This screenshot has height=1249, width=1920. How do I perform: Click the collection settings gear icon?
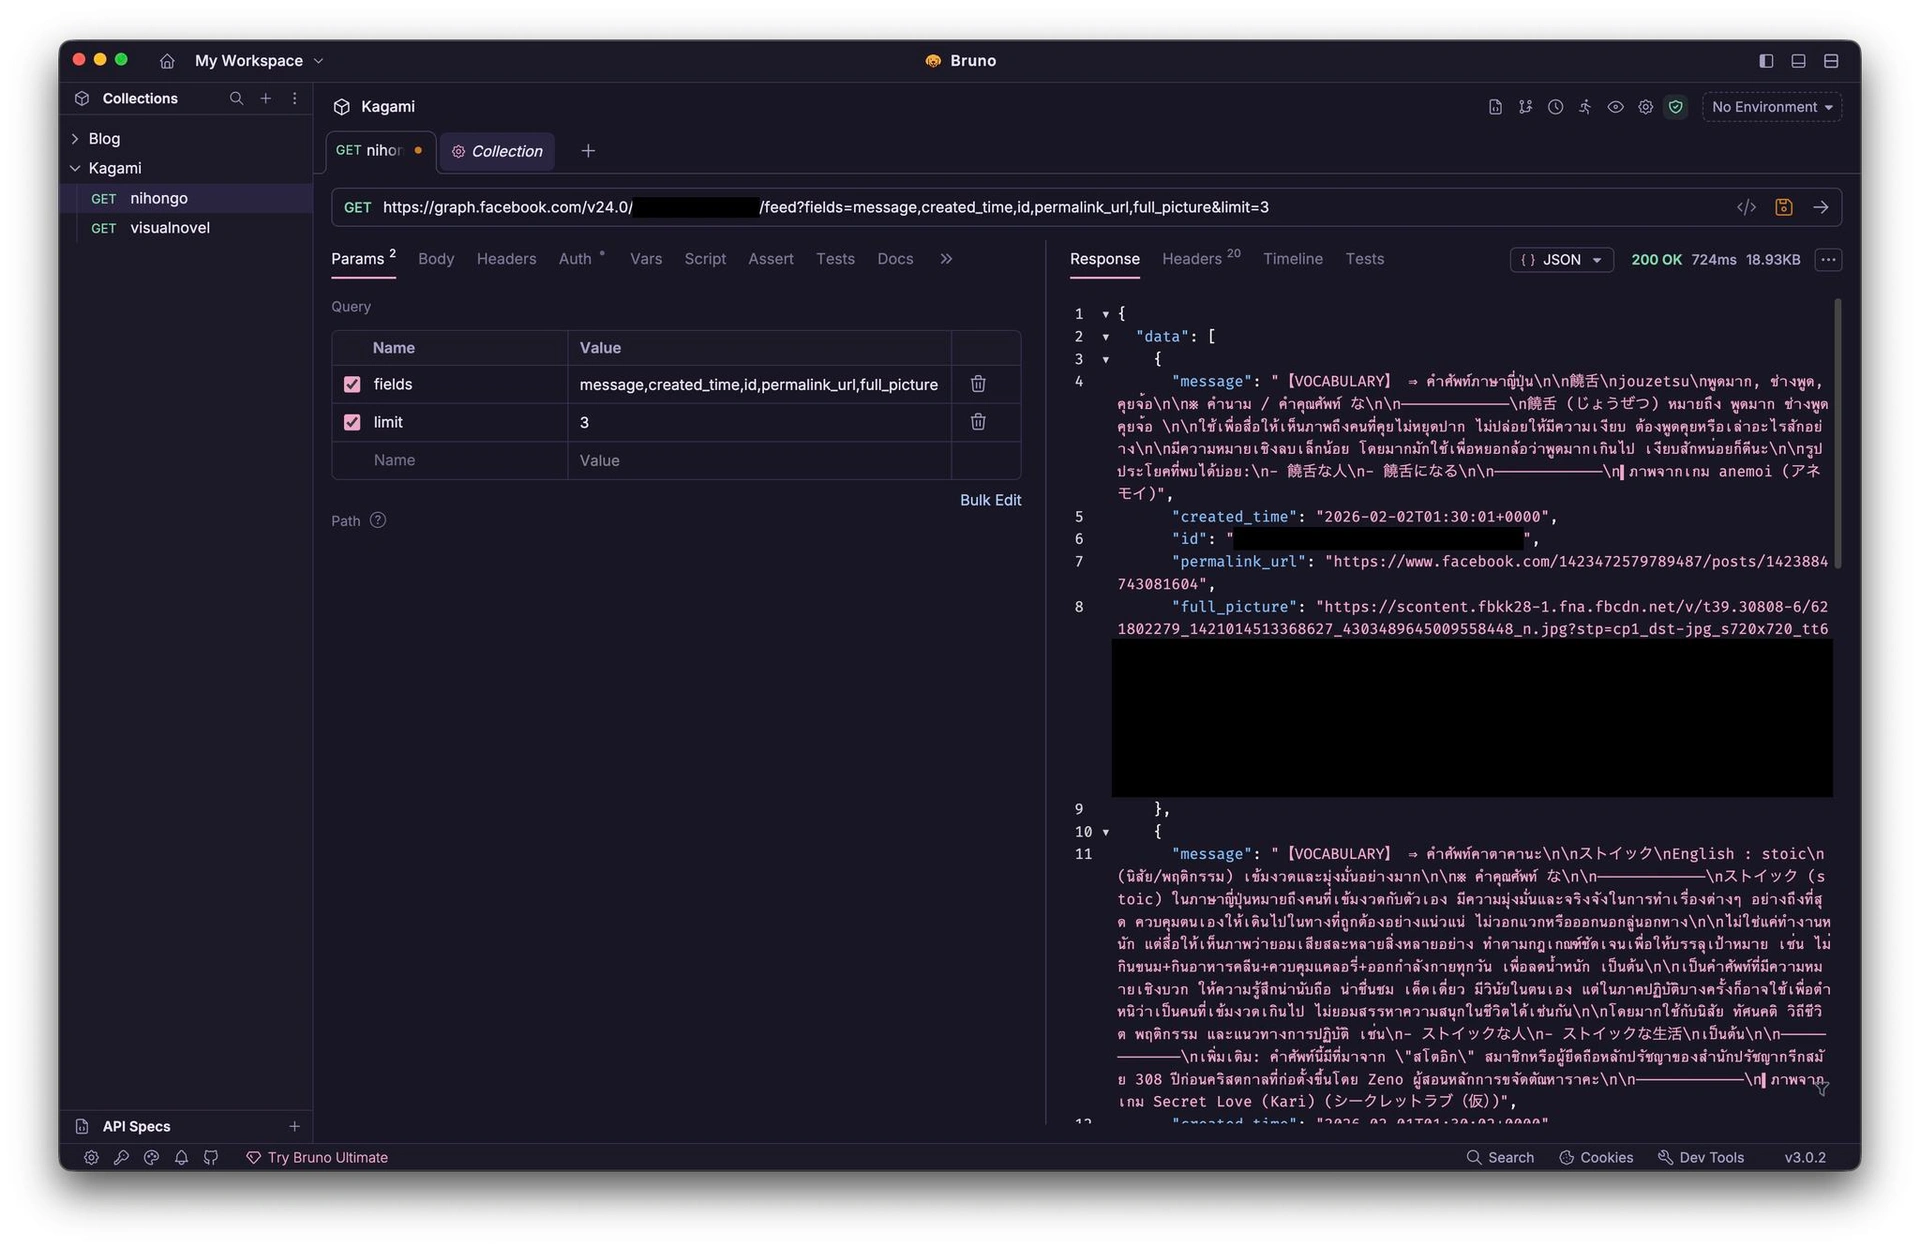1645,107
